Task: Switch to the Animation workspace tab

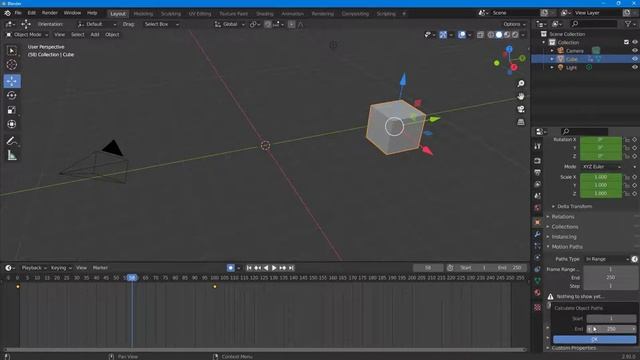Action: (x=292, y=13)
